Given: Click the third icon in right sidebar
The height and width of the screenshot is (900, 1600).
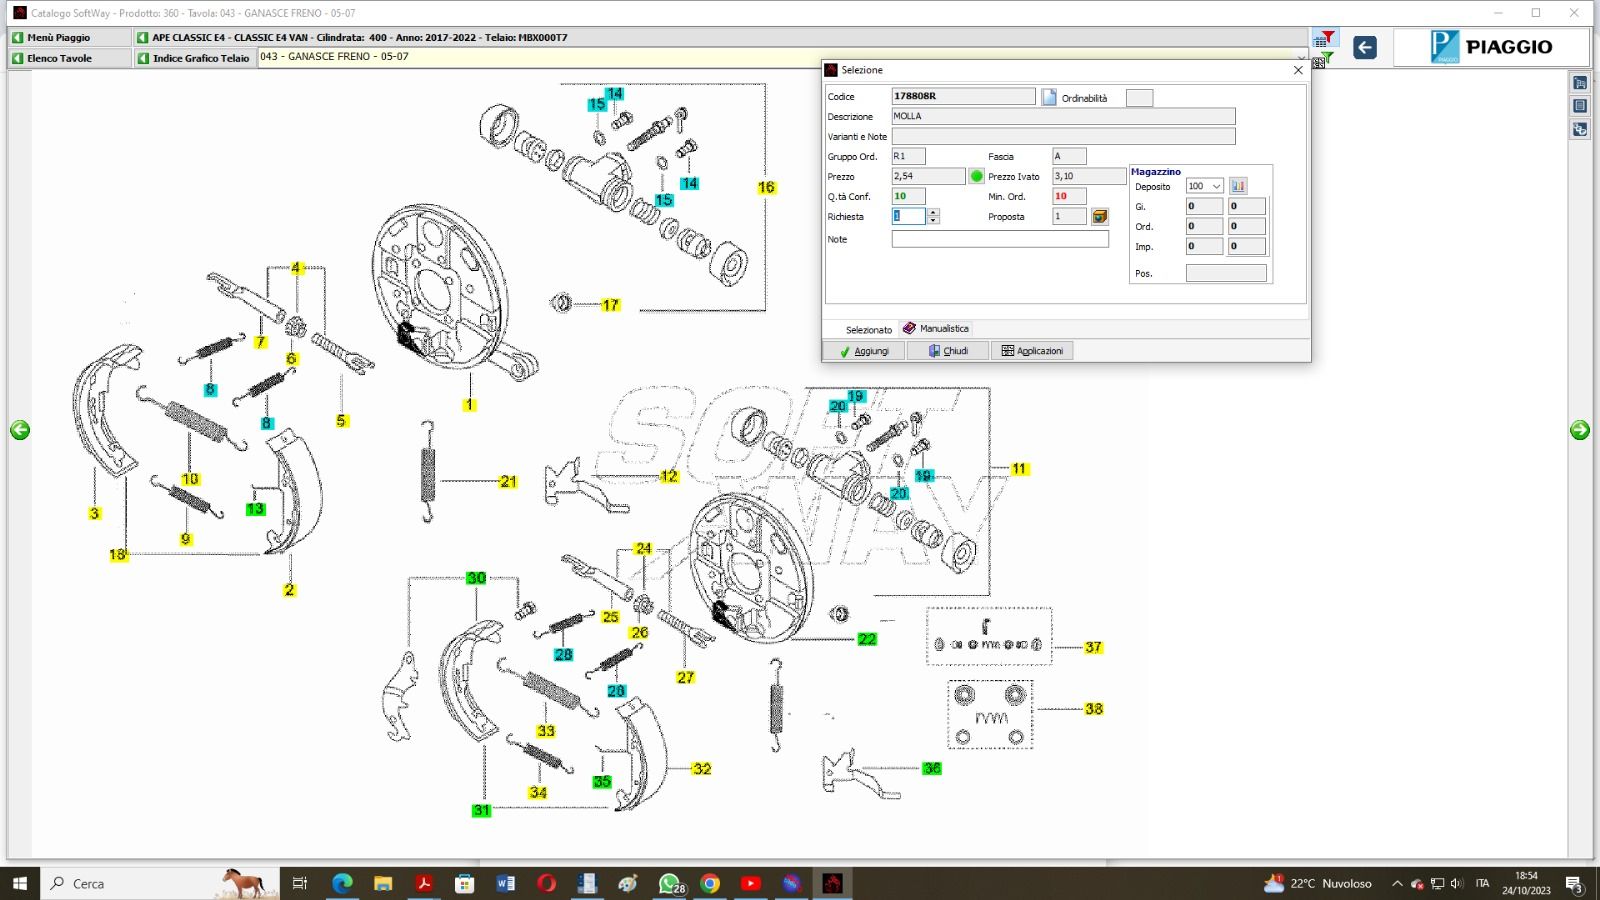Looking at the screenshot, I should tap(1580, 129).
